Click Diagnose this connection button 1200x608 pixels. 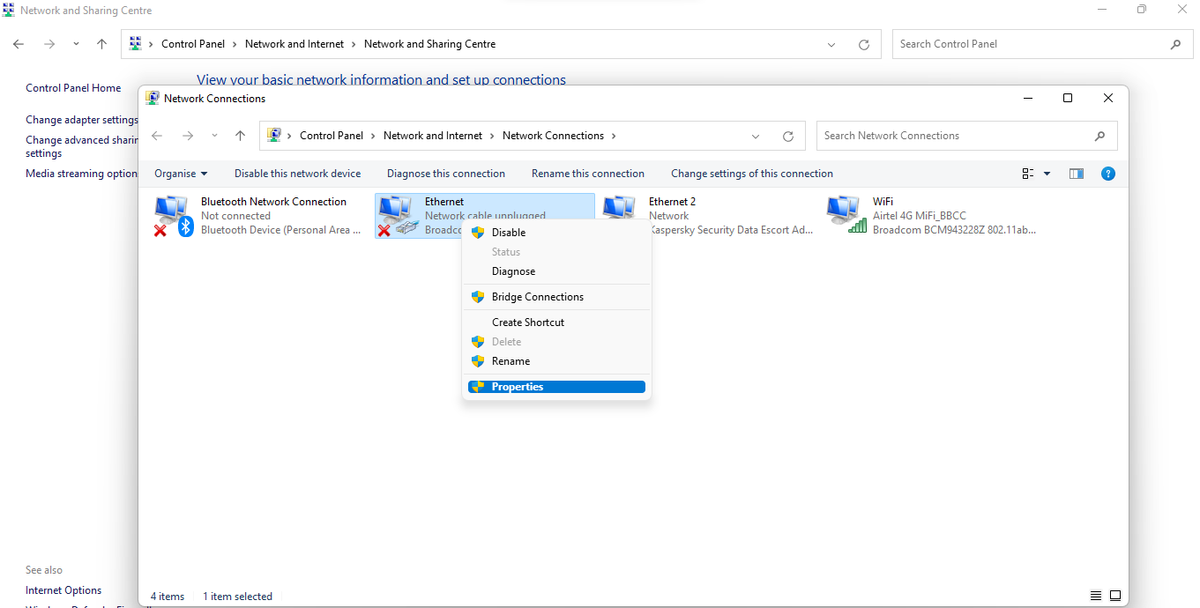coord(446,174)
